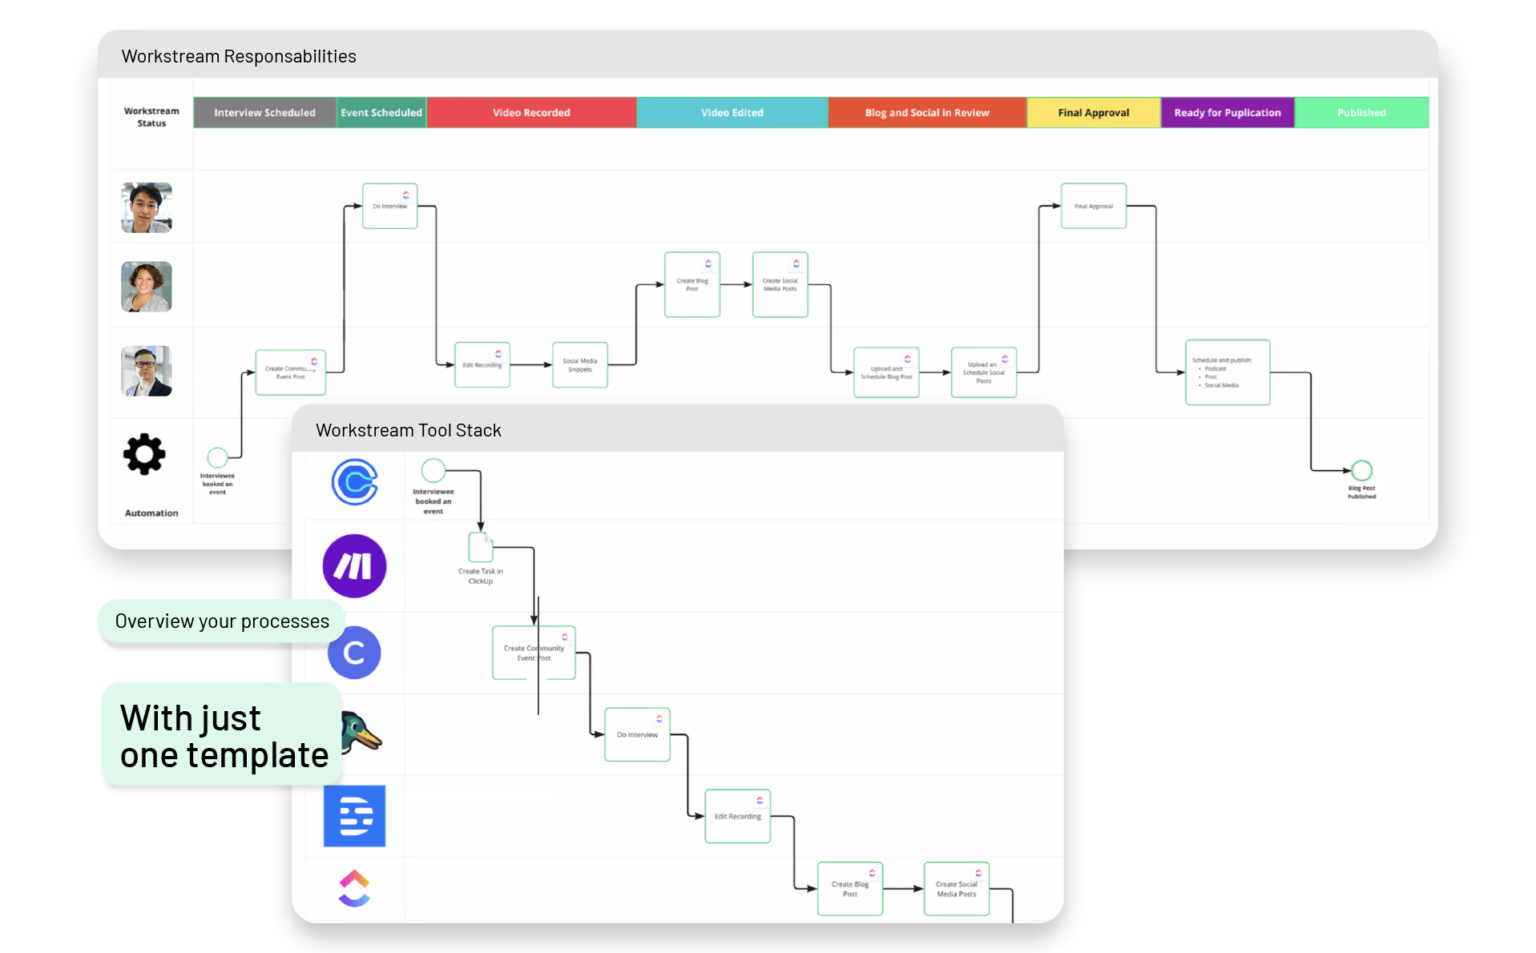Click Edit Recording node in Responsibilities diagram
Screen dimensions: 1536x953
point(482,365)
